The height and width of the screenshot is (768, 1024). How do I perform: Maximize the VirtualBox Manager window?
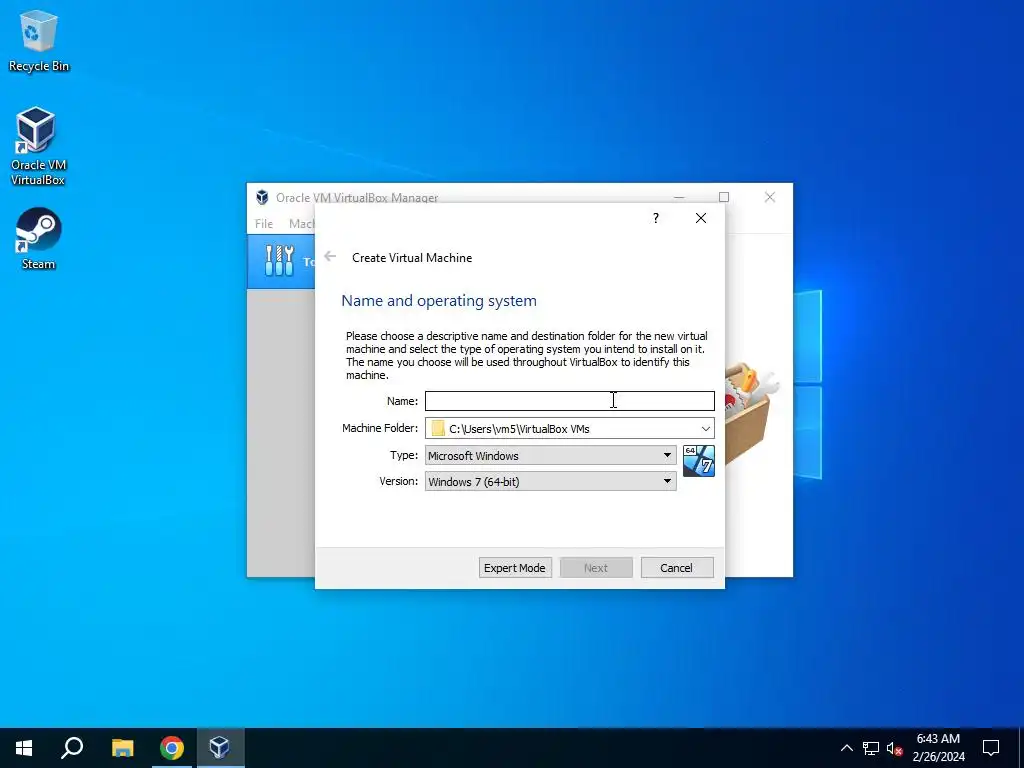724,197
